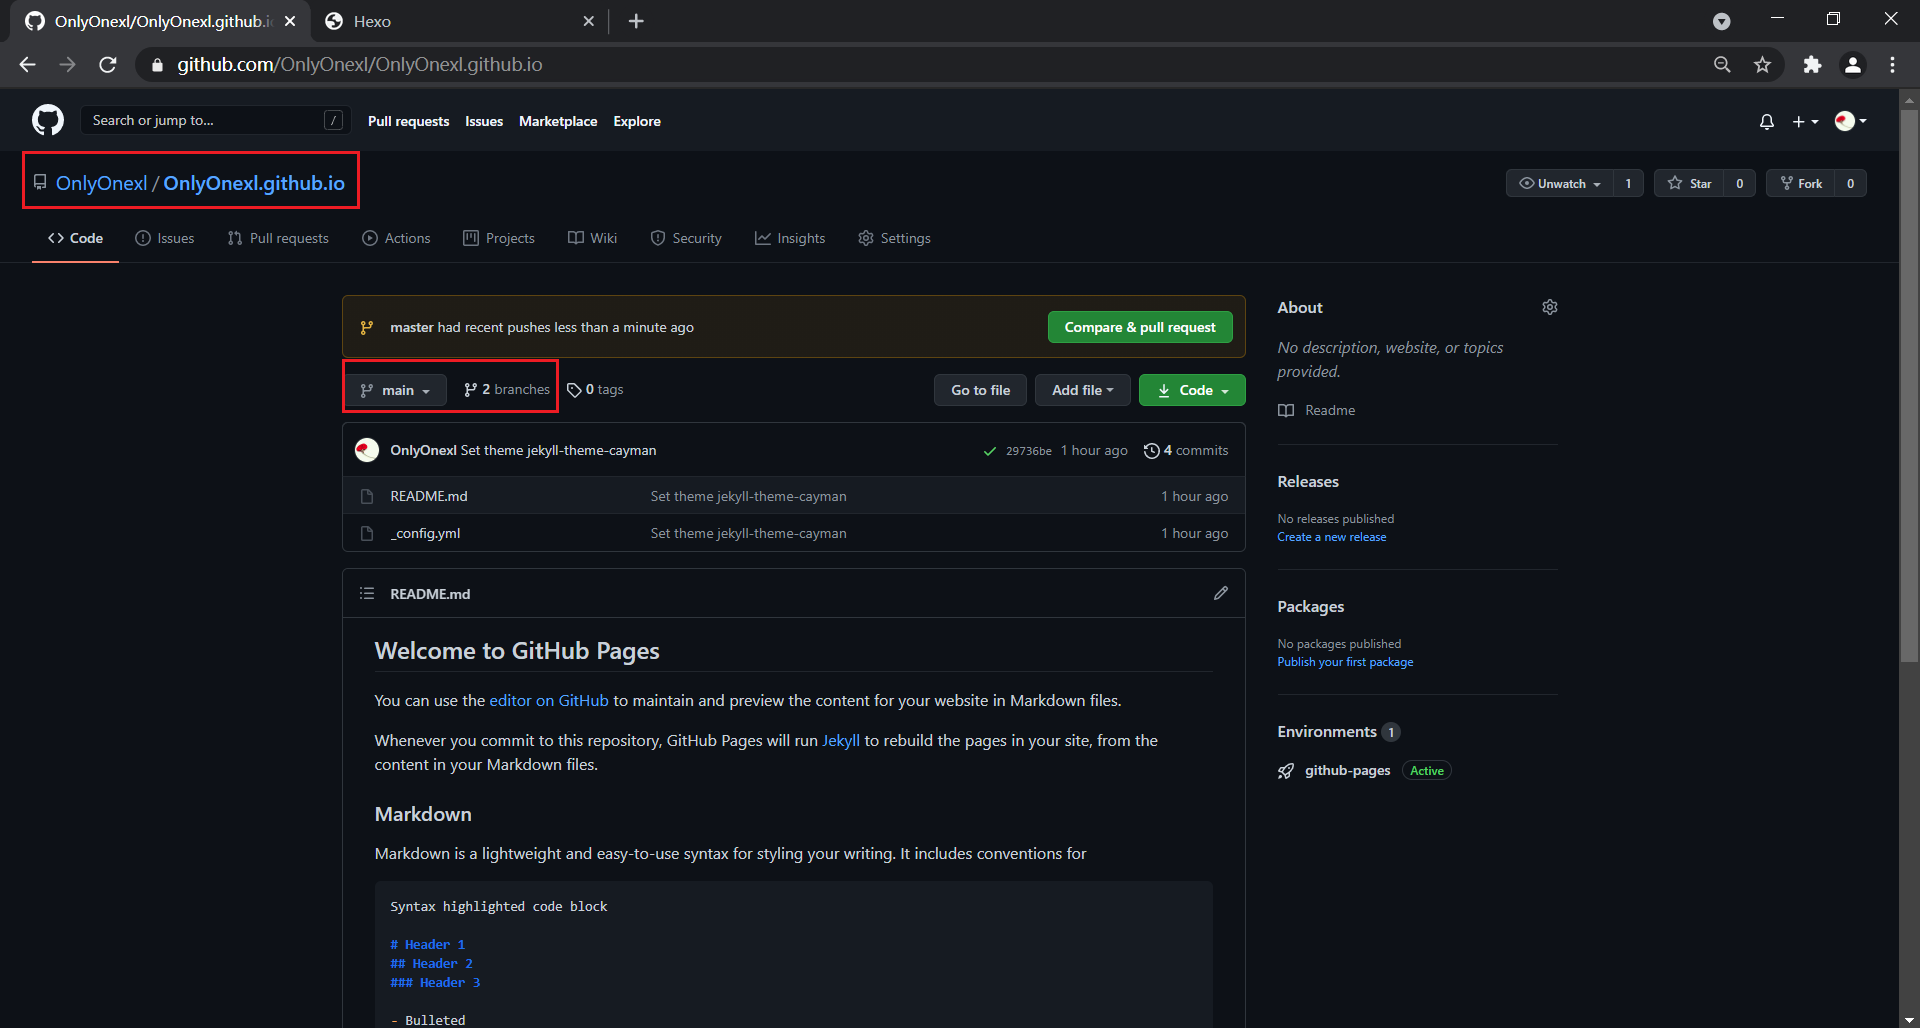
Task: Open the Wiki tab
Action: click(592, 238)
